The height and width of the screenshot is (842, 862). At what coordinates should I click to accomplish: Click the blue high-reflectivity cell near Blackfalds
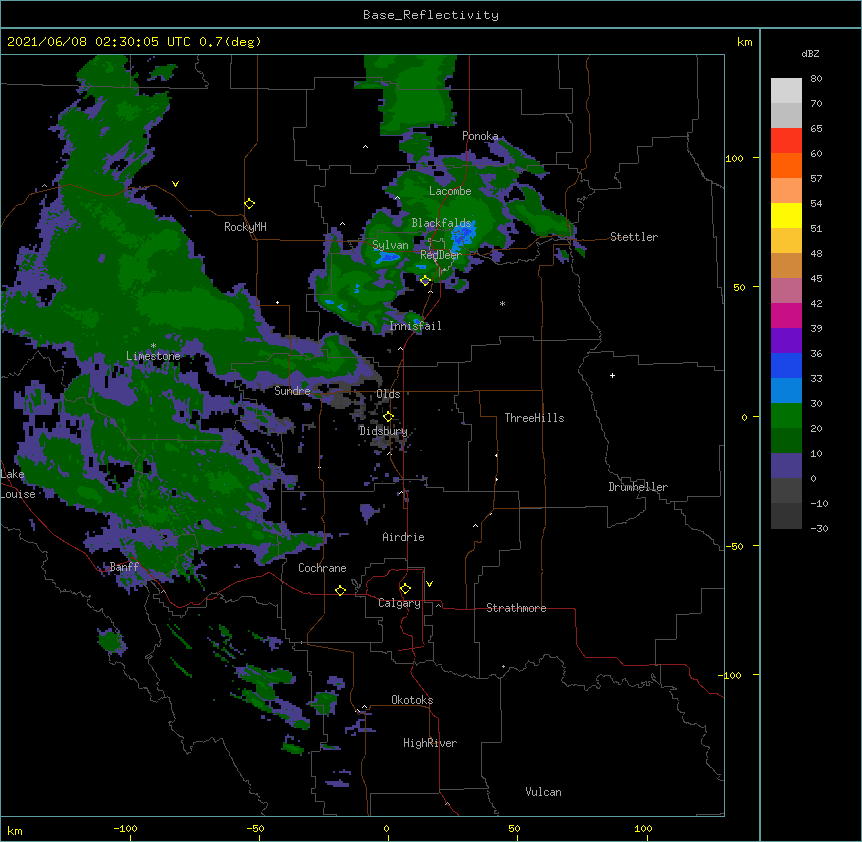point(462,235)
